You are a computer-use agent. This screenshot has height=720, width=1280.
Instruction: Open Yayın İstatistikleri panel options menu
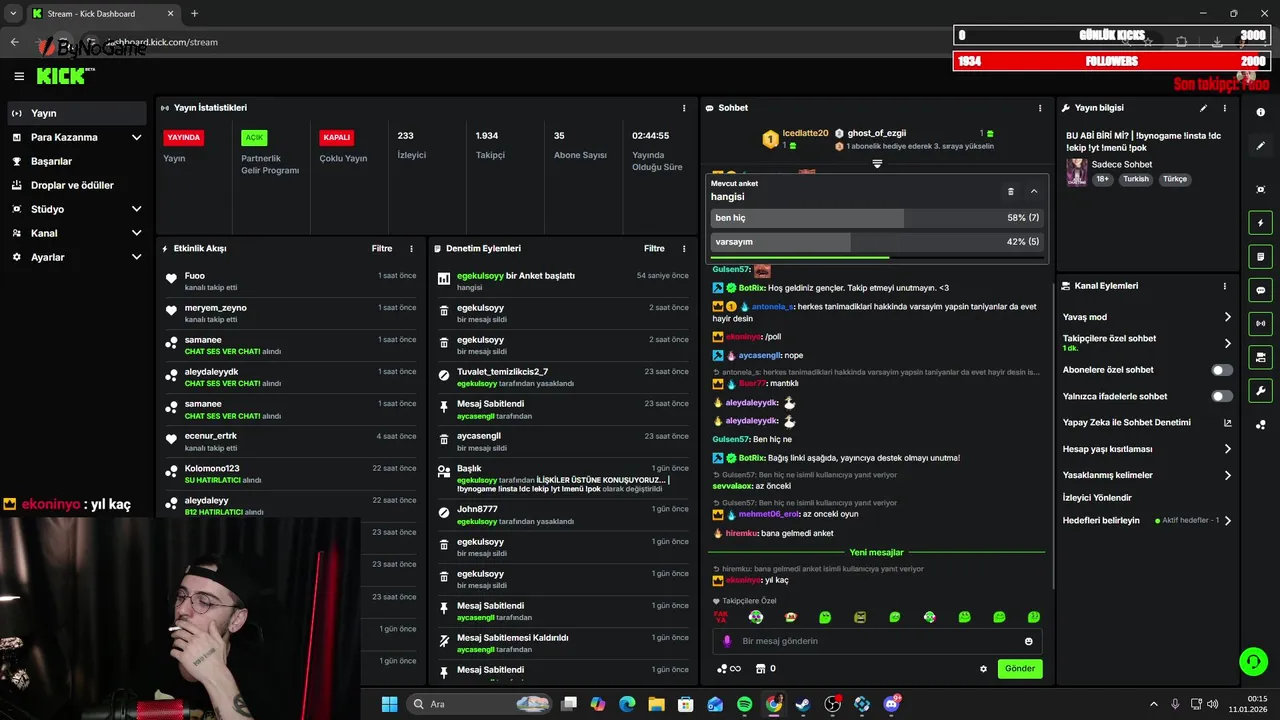point(684,108)
